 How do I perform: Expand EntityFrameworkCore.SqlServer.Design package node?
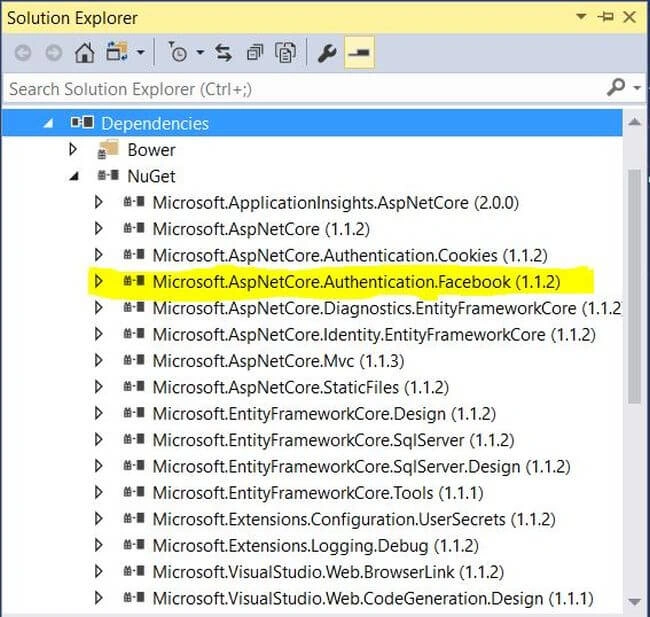(99, 466)
